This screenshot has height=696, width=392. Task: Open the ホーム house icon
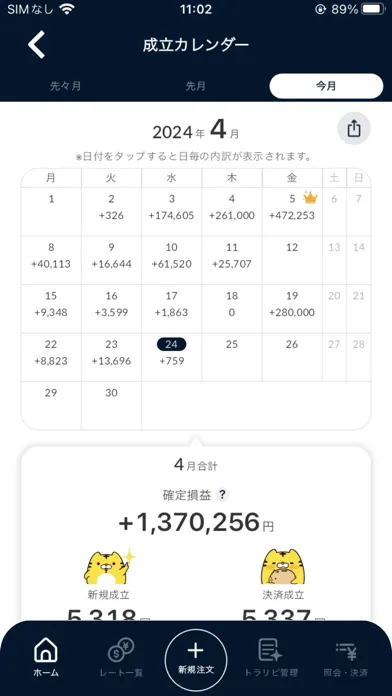46,652
